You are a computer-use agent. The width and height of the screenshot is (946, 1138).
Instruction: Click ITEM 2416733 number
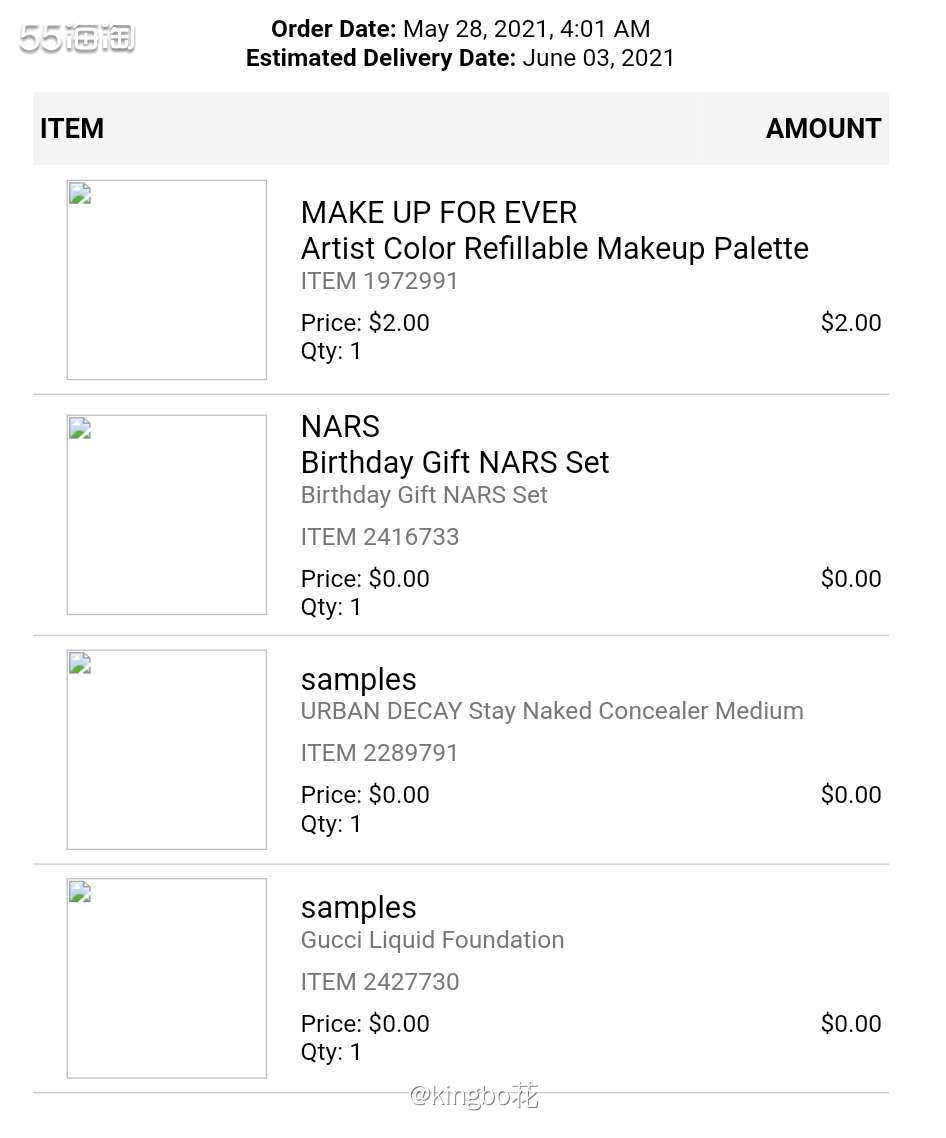(380, 537)
